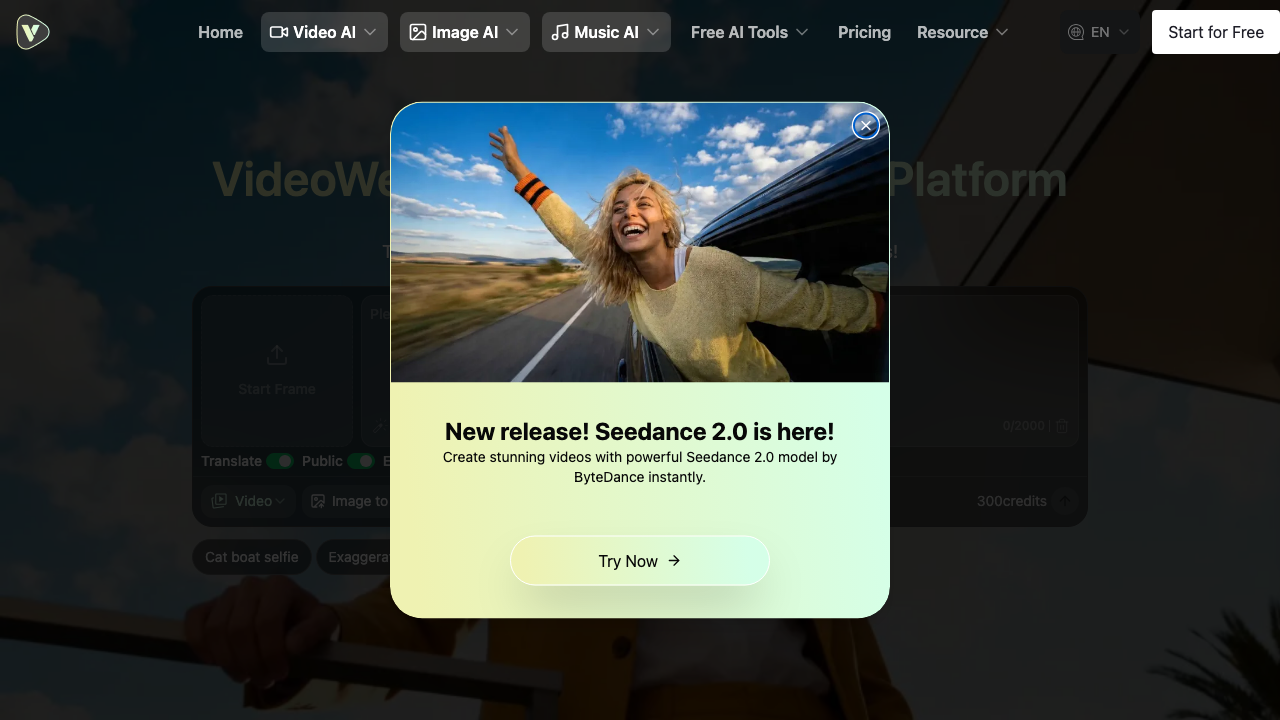The width and height of the screenshot is (1280, 720).
Task: Open the Pricing page
Action: (x=864, y=32)
